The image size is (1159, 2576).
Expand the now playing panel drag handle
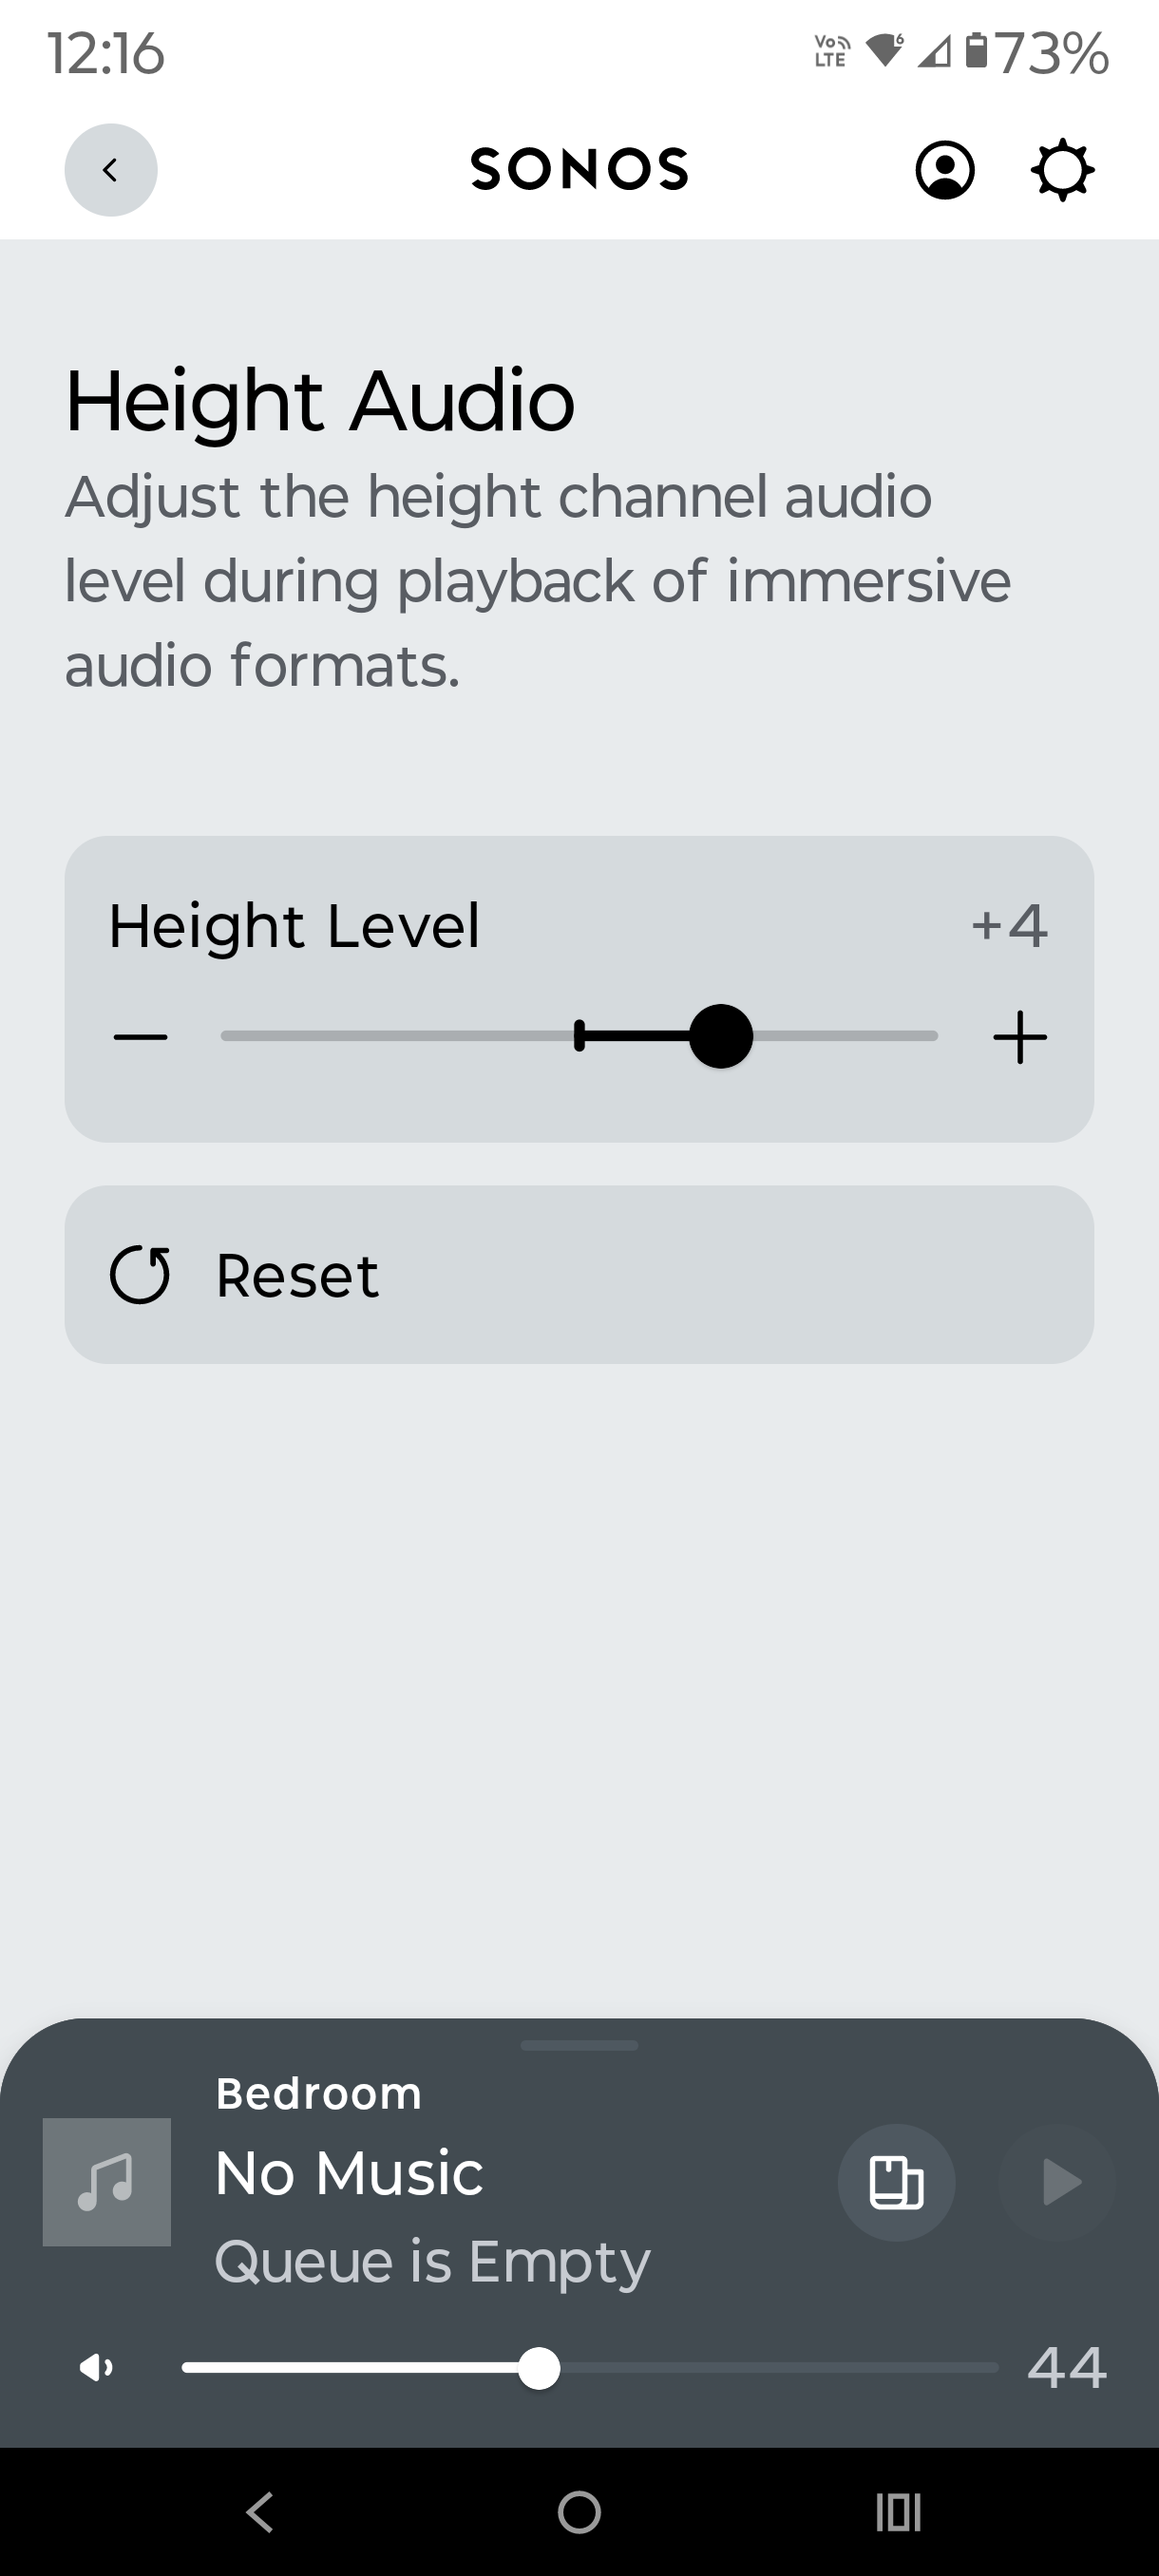click(x=579, y=2045)
